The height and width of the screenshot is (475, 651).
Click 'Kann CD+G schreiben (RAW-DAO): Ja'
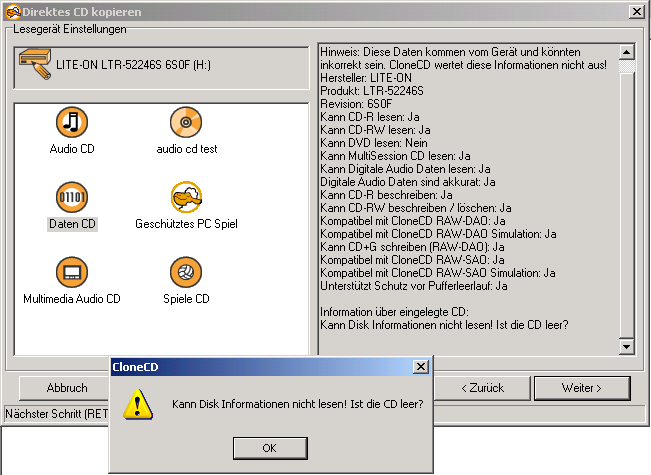point(412,247)
